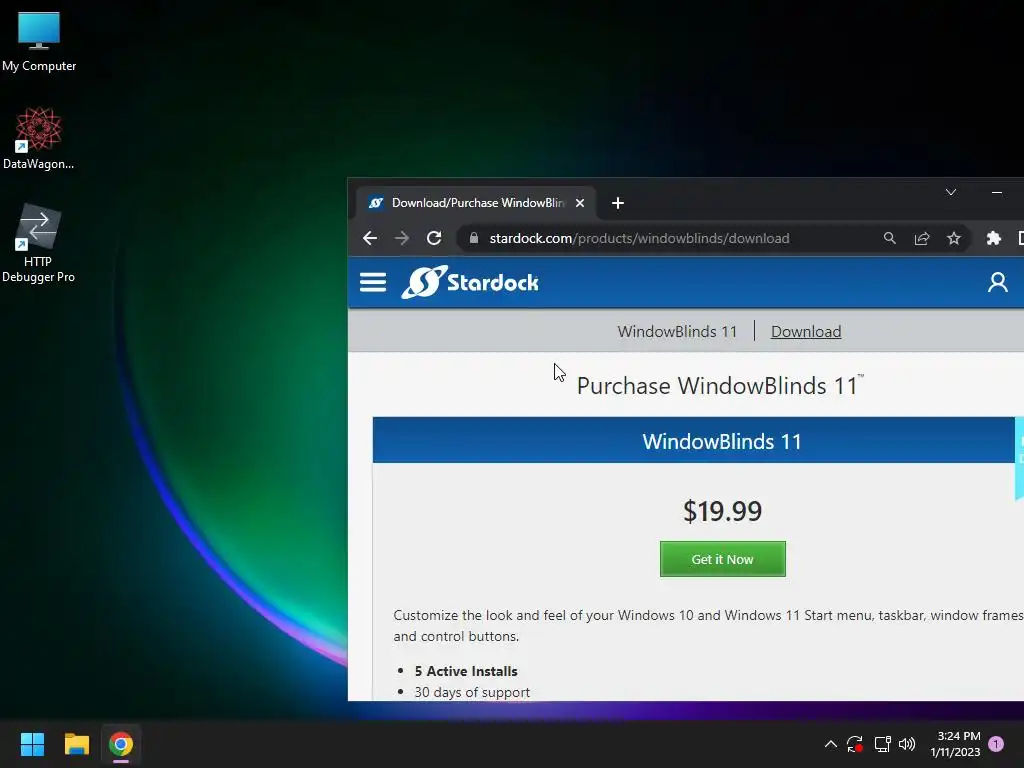
Task: Click the '5 Active Installs' bullet
Action: click(466, 671)
